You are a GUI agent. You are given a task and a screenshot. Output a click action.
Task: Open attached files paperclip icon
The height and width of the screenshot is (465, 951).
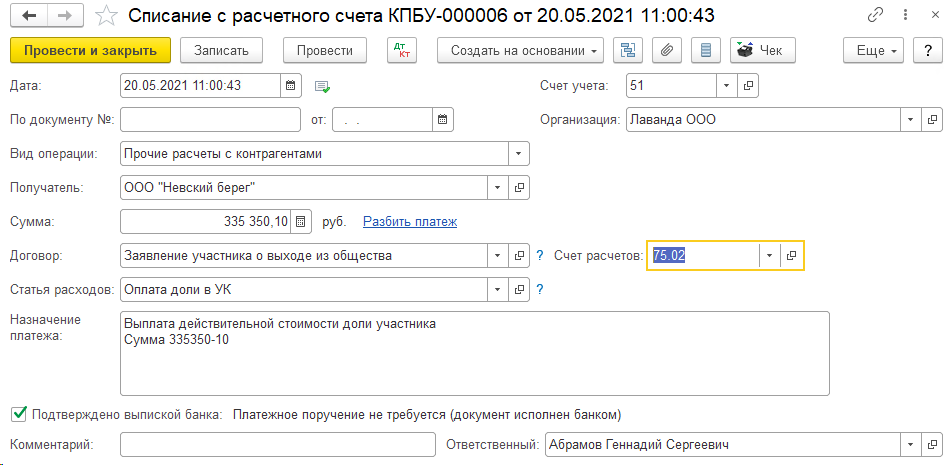tap(667, 50)
